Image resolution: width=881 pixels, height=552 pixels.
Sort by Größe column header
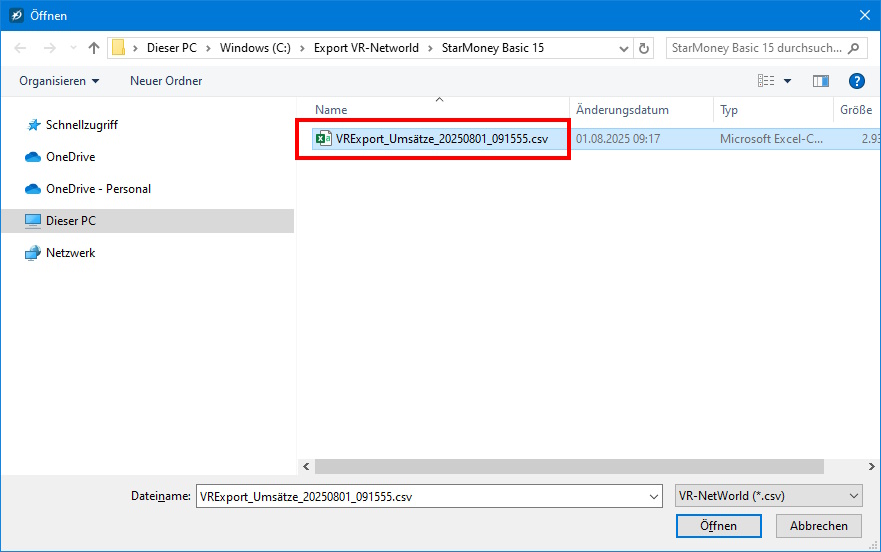pos(856,110)
